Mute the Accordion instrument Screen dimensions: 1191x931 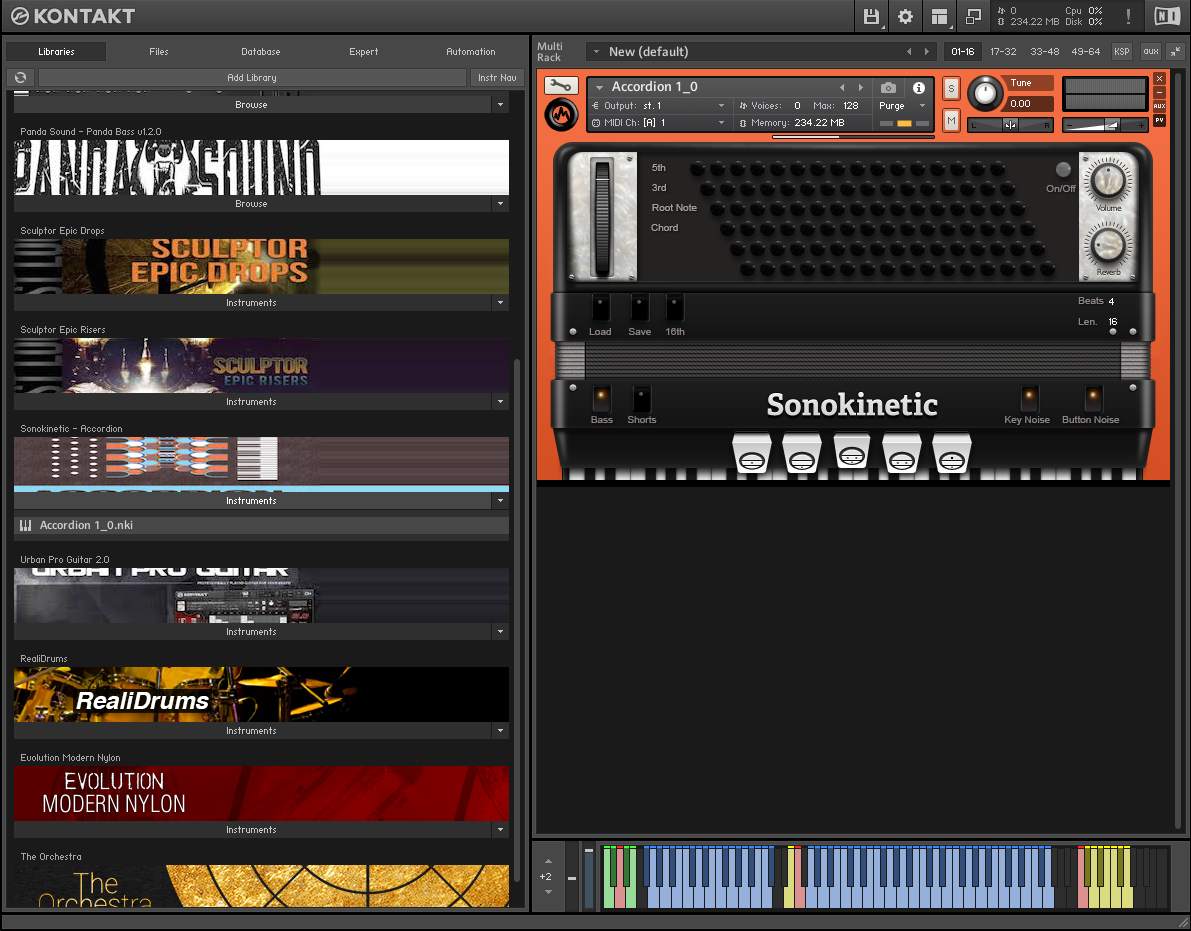pyautogui.click(x=951, y=120)
